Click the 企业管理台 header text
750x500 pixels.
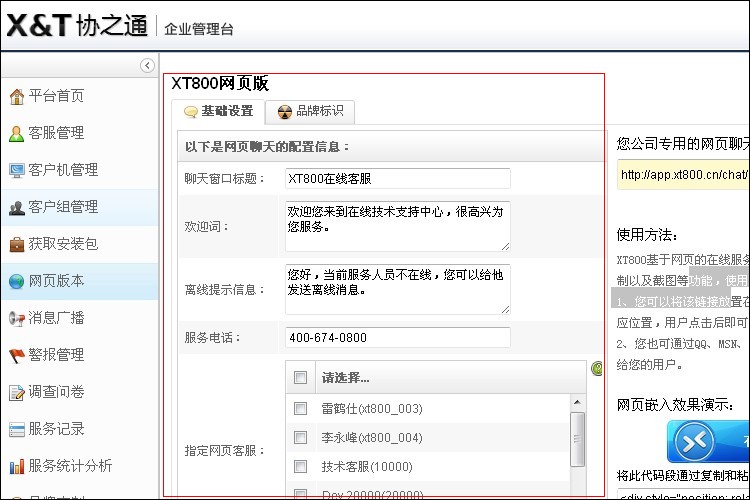(x=199, y=29)
